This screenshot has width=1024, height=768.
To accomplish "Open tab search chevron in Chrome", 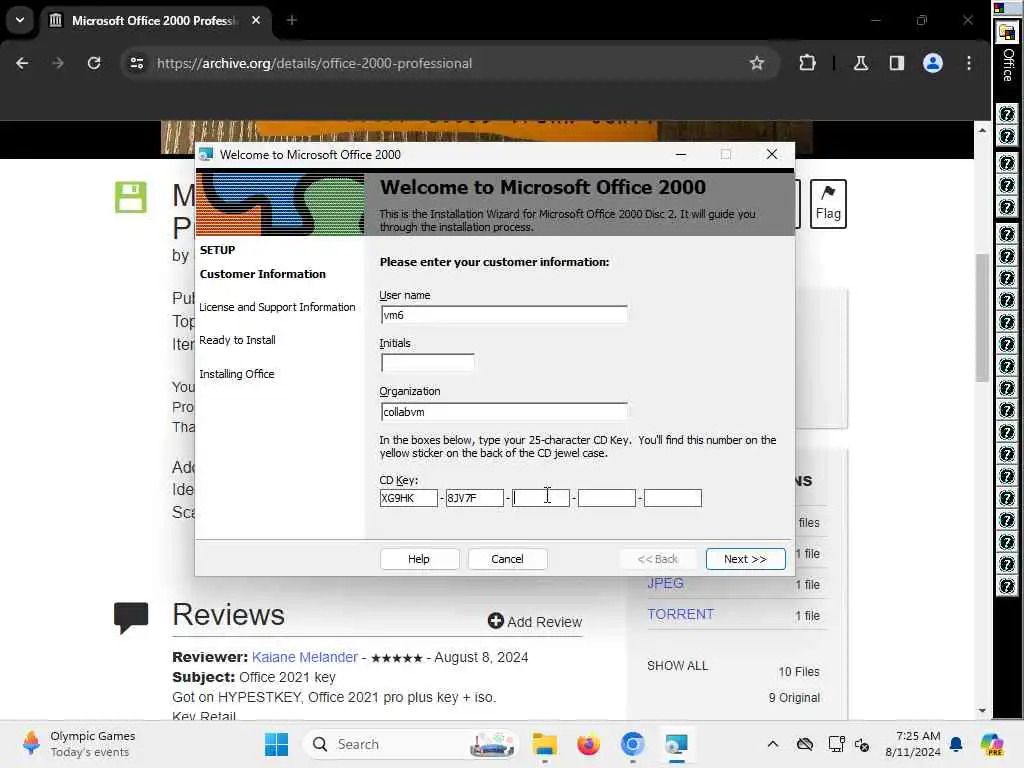I will pos(20,20).
